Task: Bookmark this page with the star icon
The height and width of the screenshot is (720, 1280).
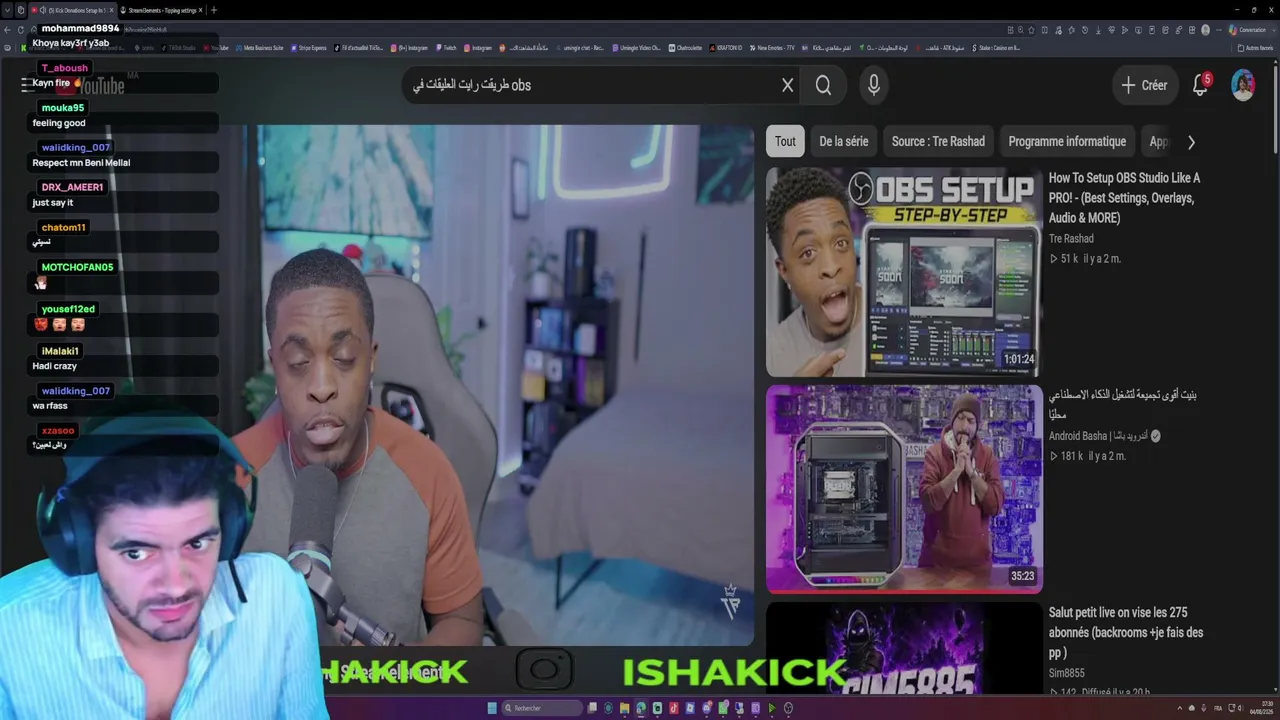Action: [1031, 30]
